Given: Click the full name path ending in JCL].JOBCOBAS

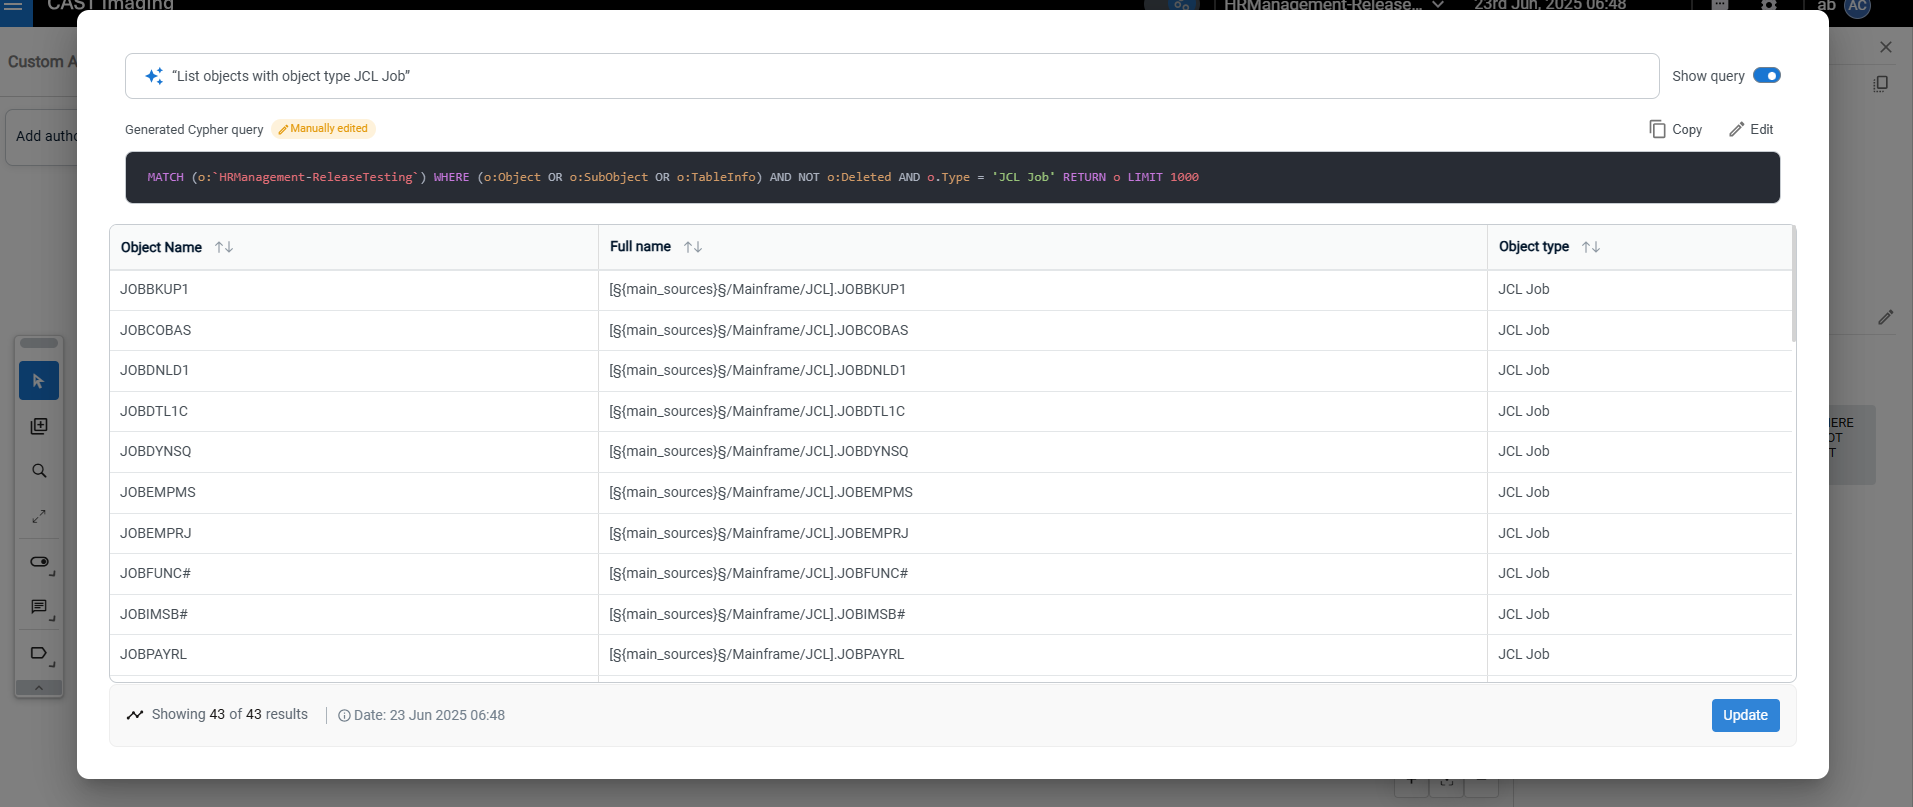Looking at the screenshot, I should 759,330.
